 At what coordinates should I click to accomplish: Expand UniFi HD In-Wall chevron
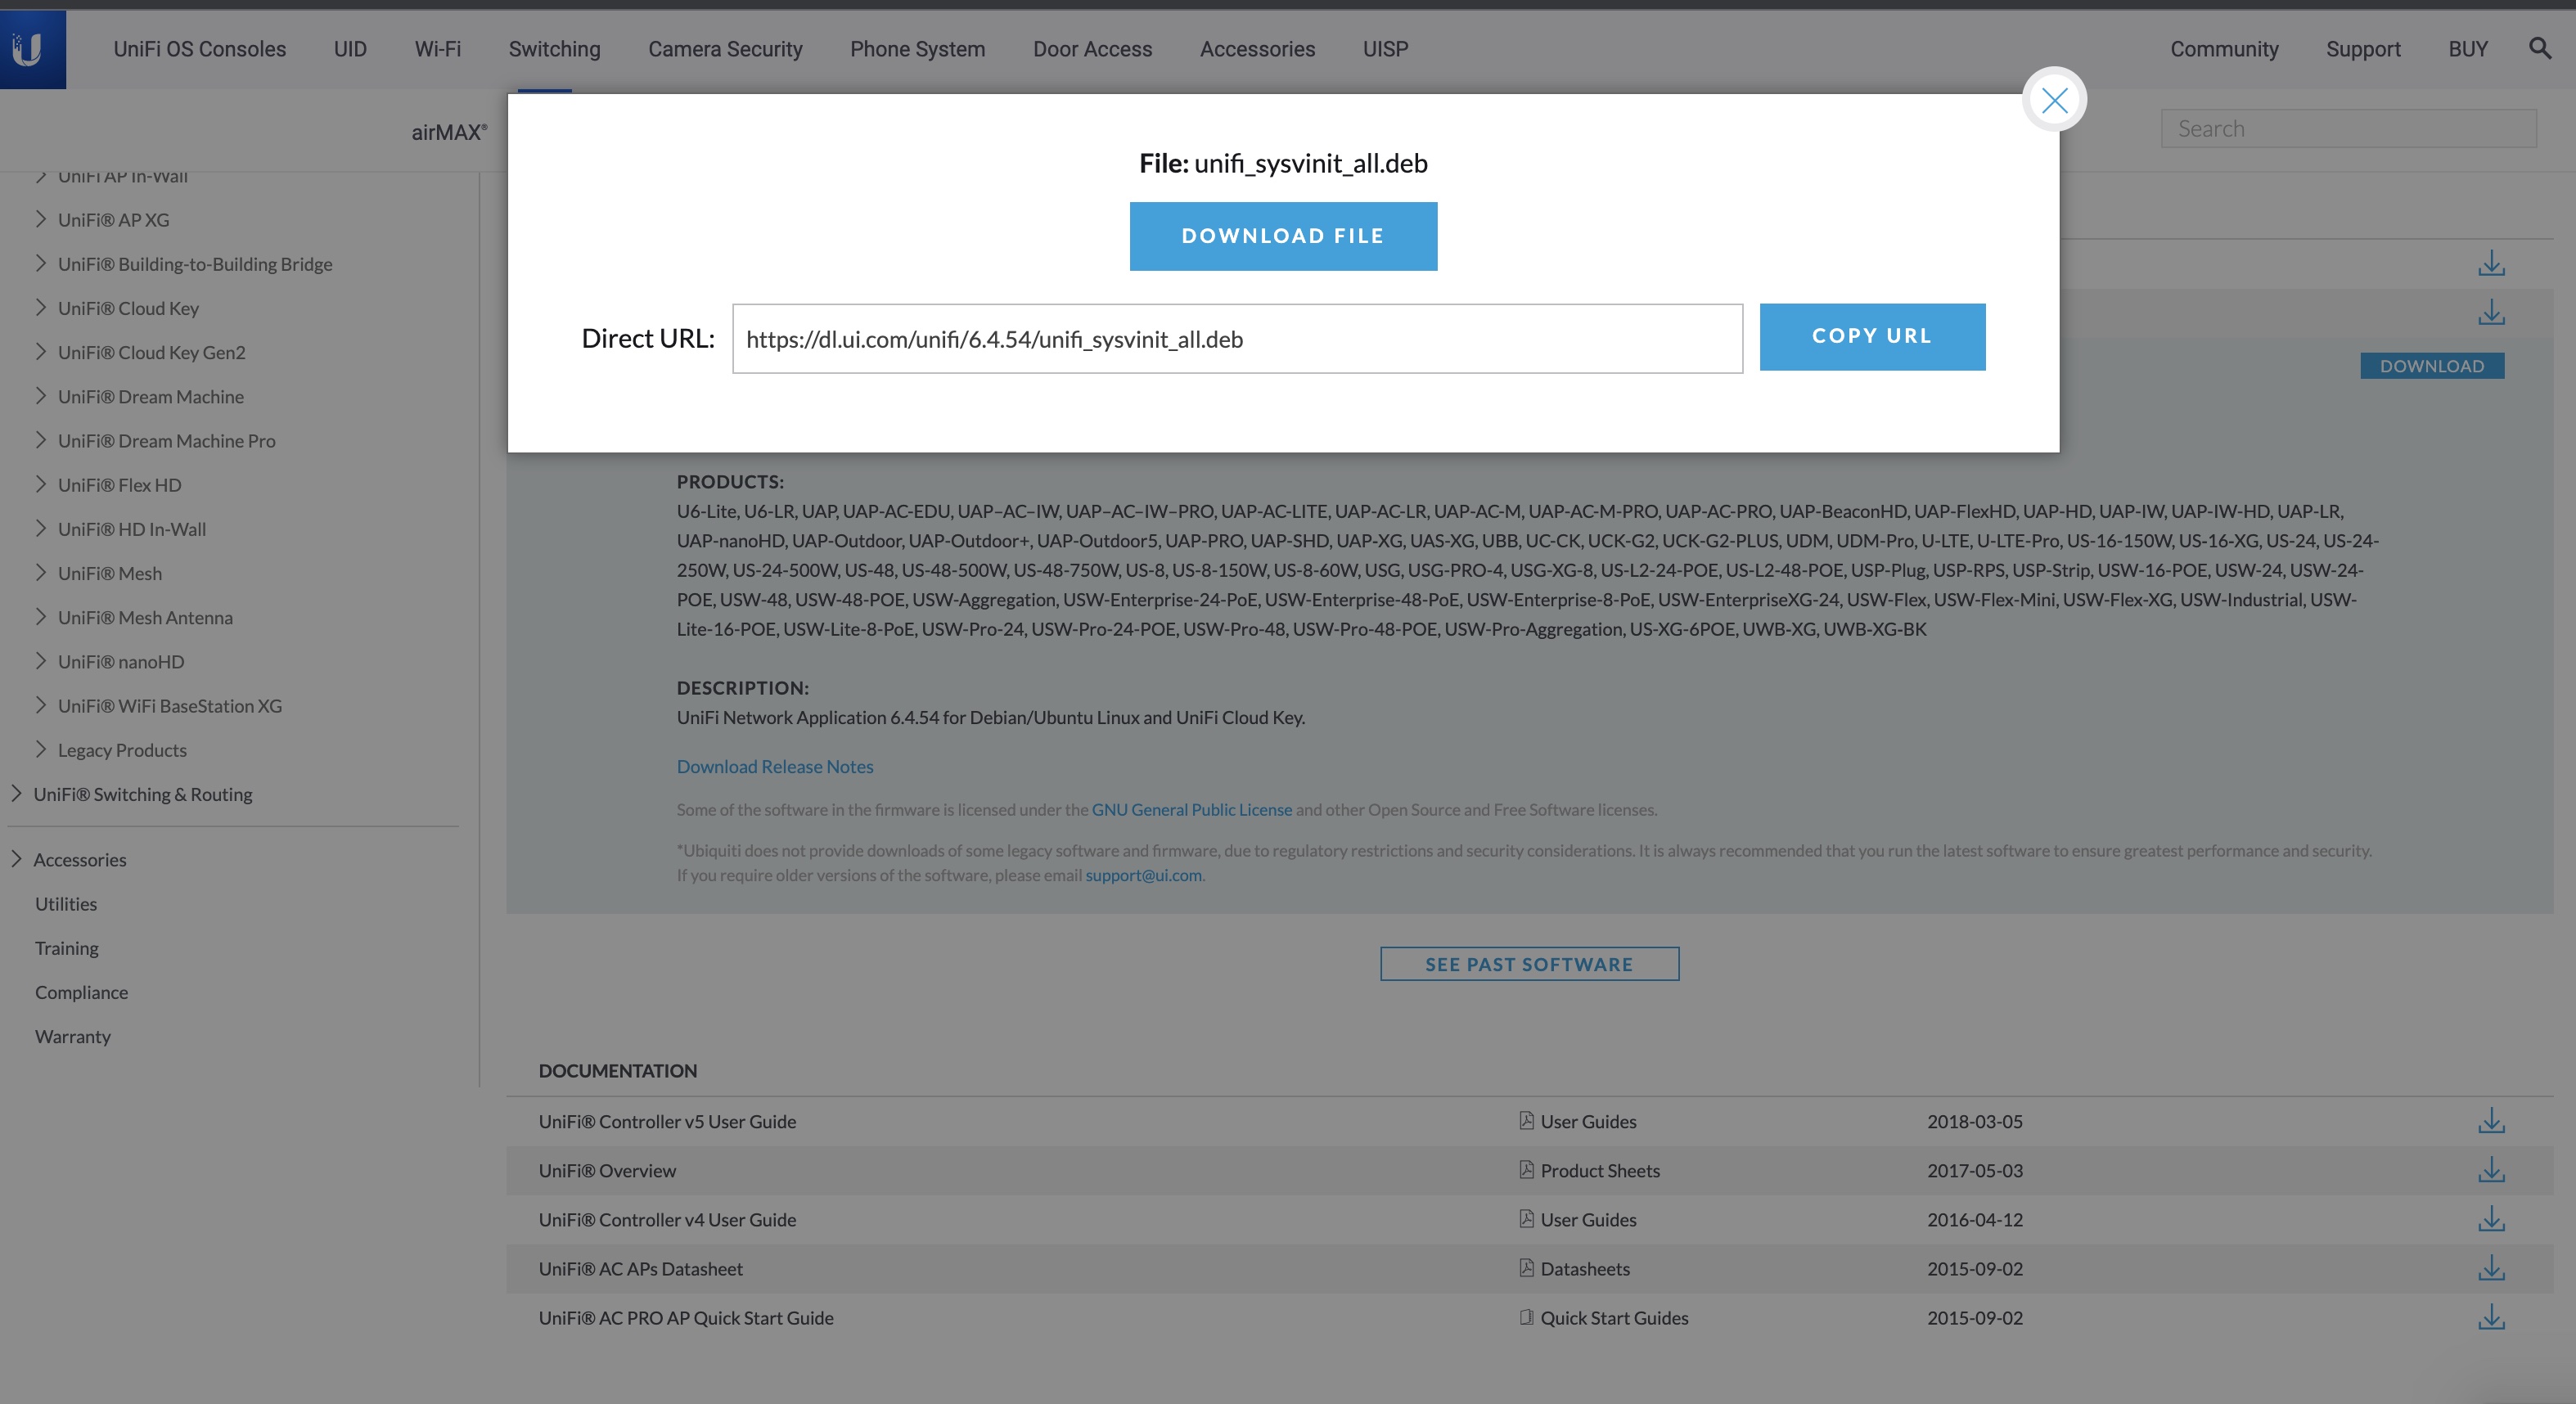(x=40, y=528)
